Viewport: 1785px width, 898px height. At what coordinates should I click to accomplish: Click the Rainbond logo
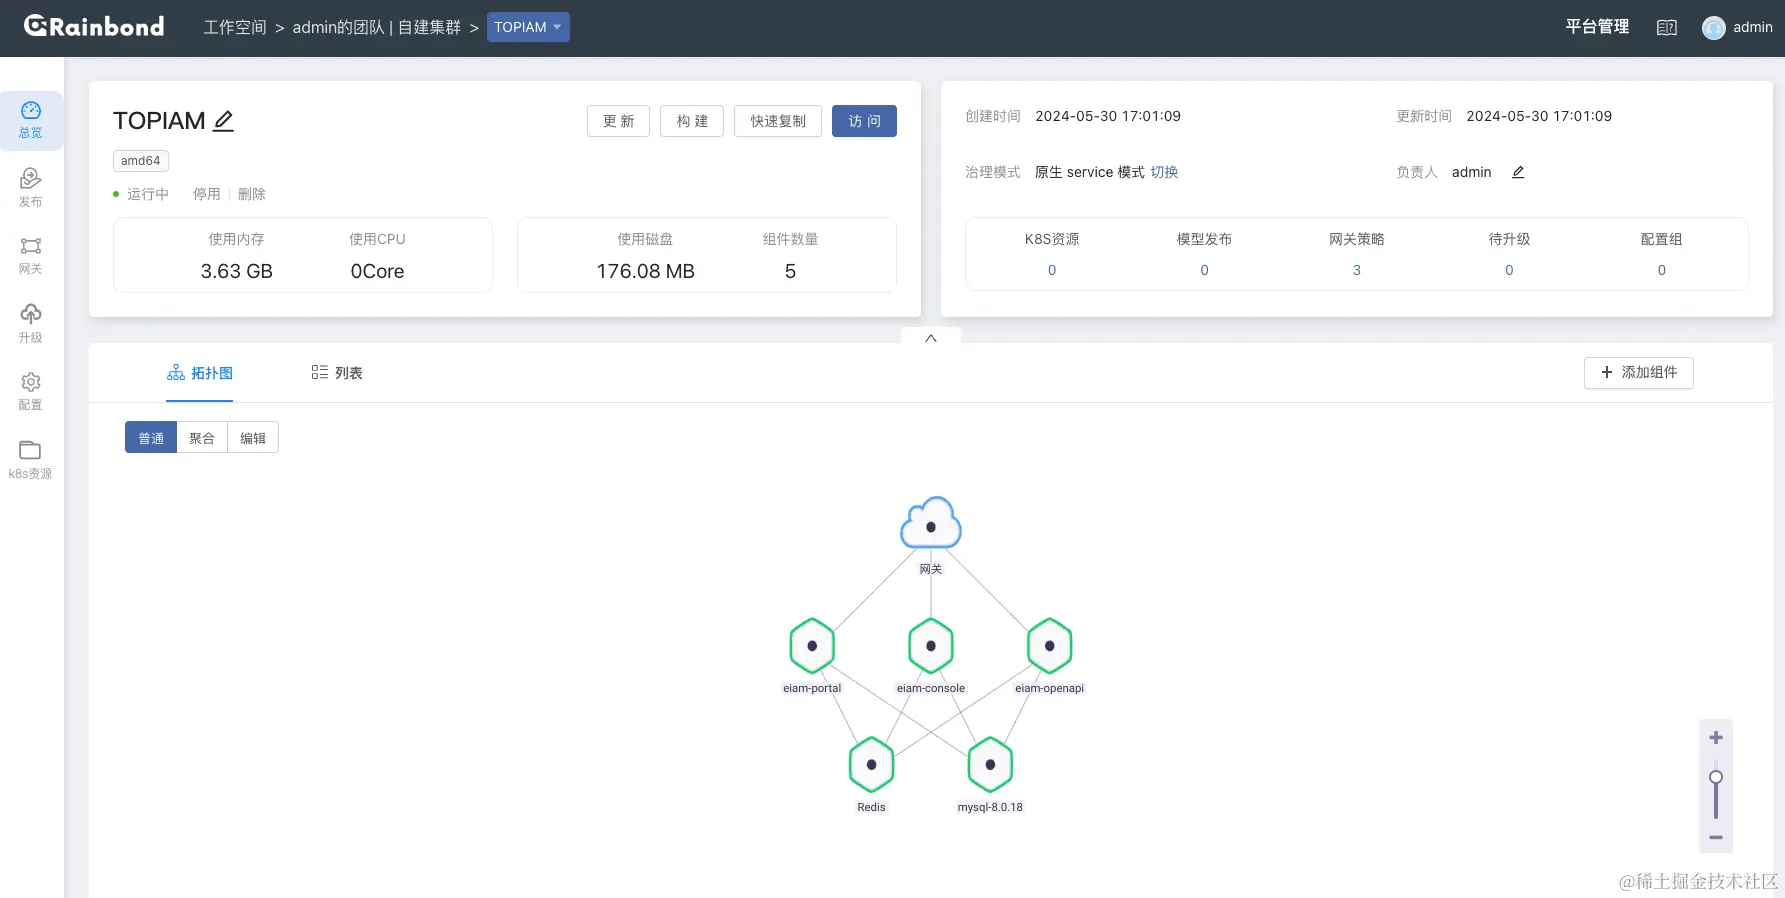(94, 27)
